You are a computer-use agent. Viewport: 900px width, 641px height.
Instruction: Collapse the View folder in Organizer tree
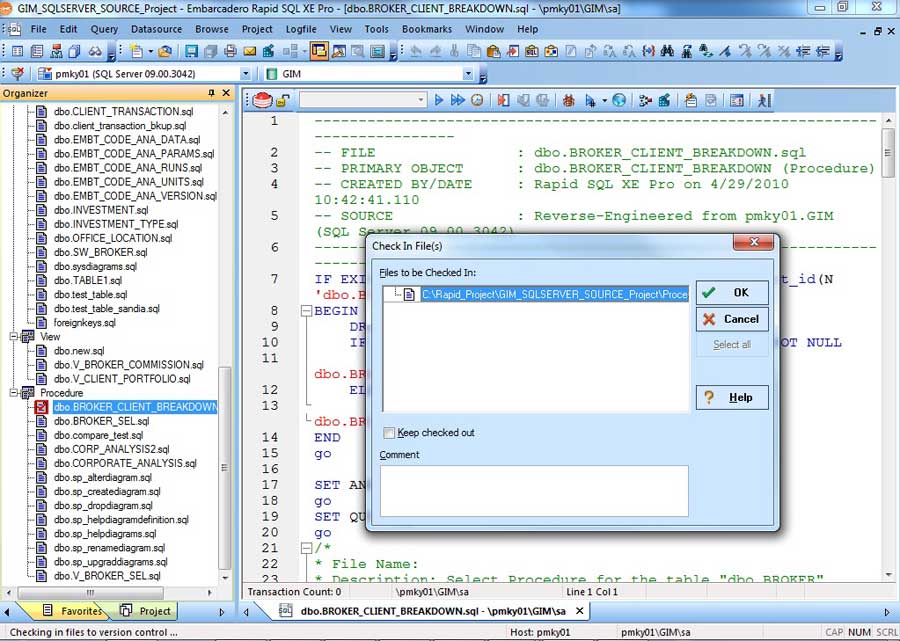[x=14, y=337]
